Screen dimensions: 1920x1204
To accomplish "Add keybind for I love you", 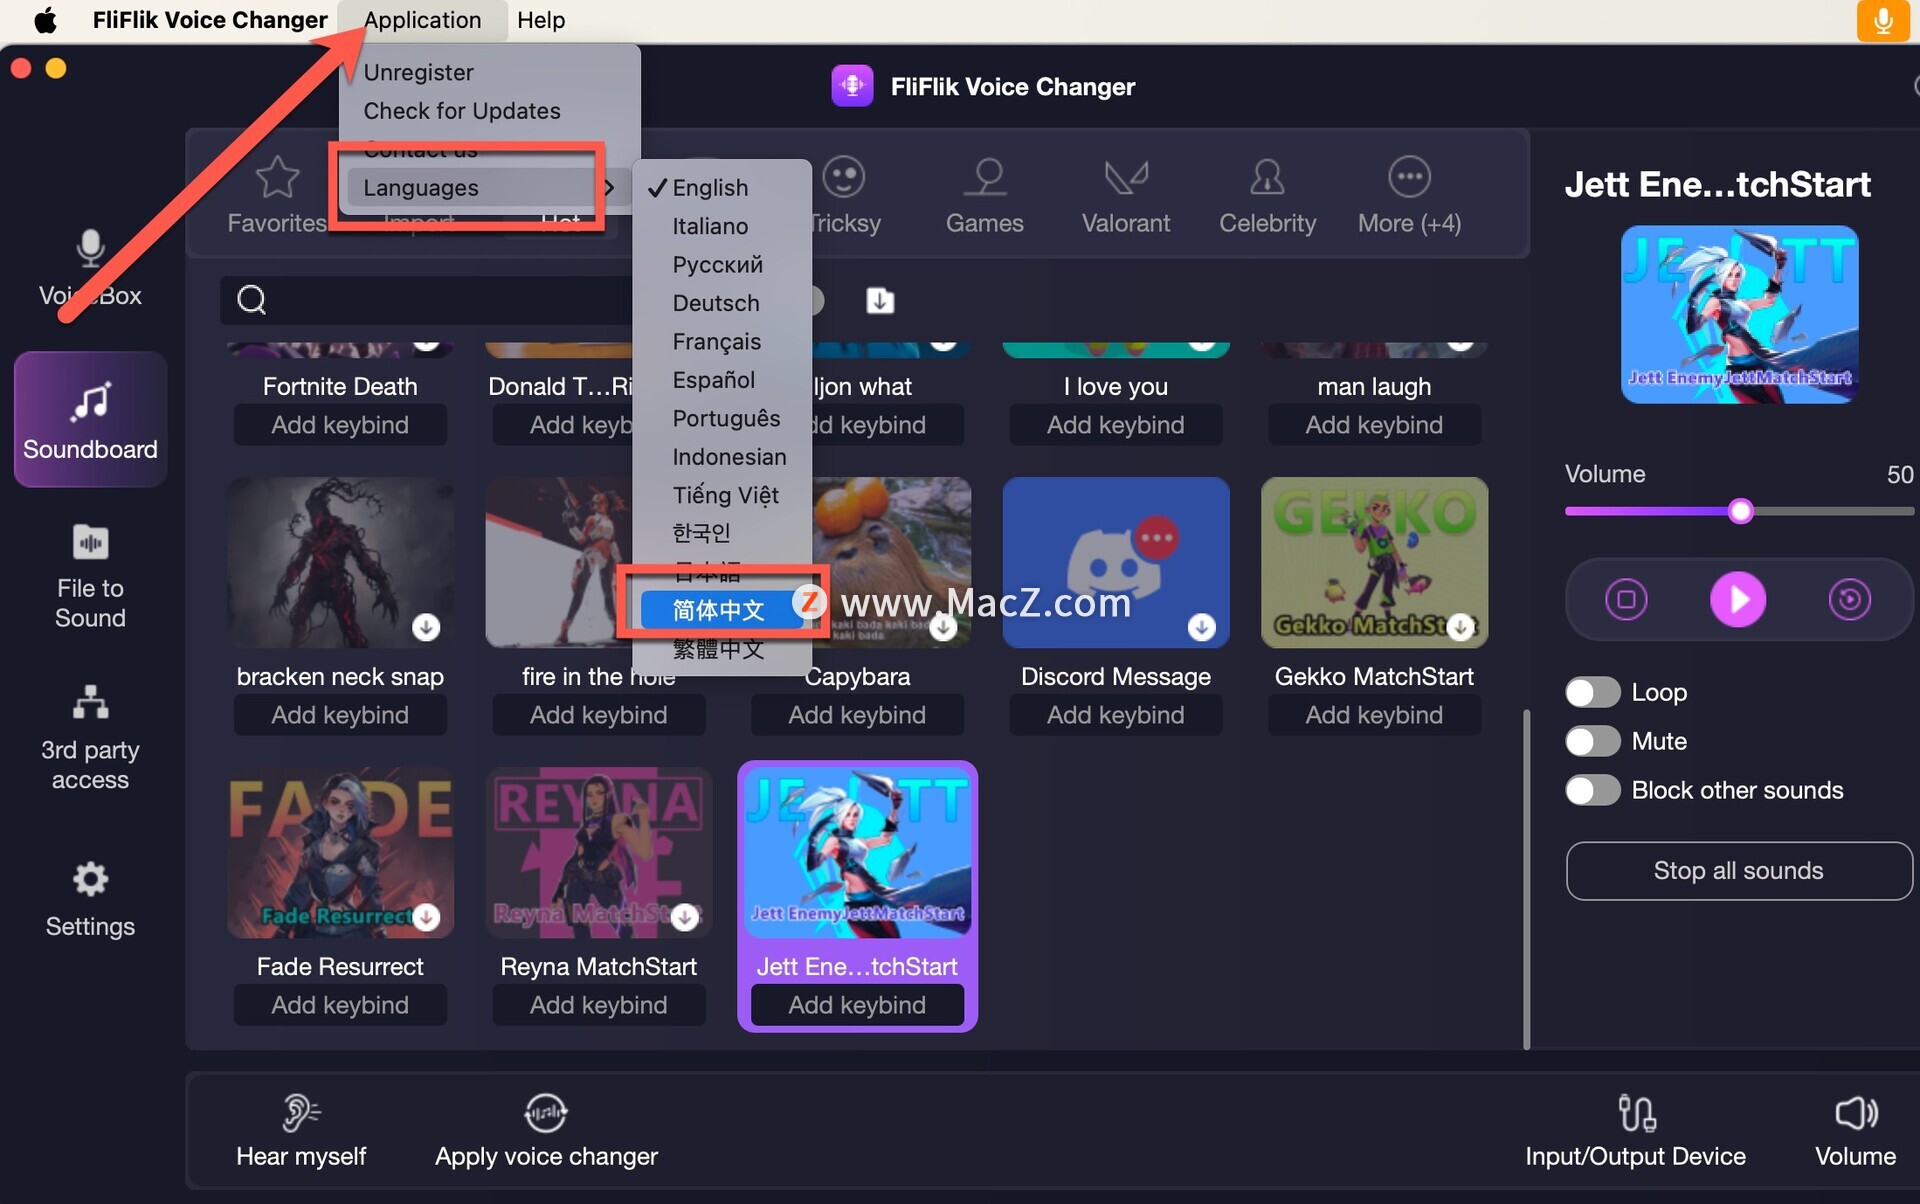I will 1115,424.
